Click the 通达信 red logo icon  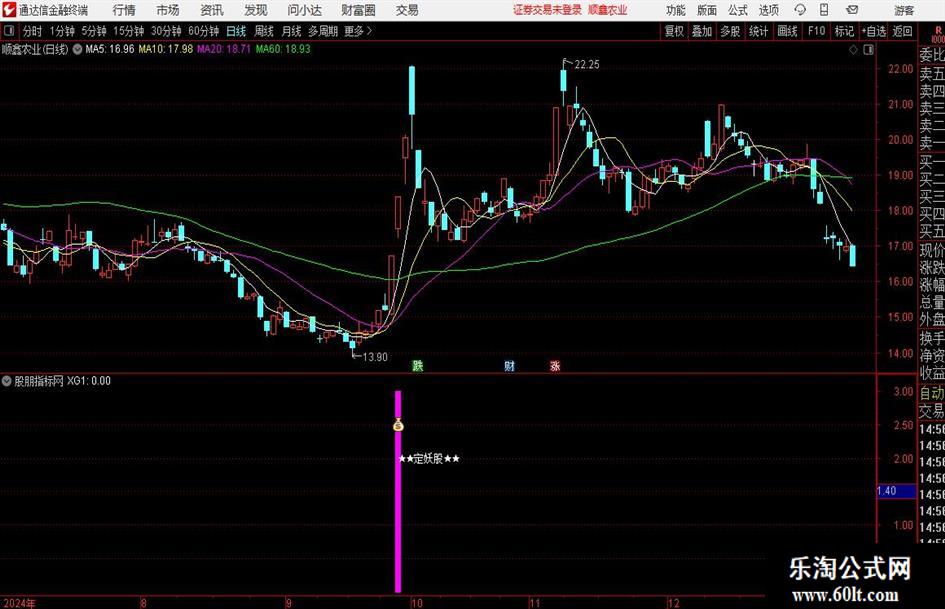(x=9, y=10)
